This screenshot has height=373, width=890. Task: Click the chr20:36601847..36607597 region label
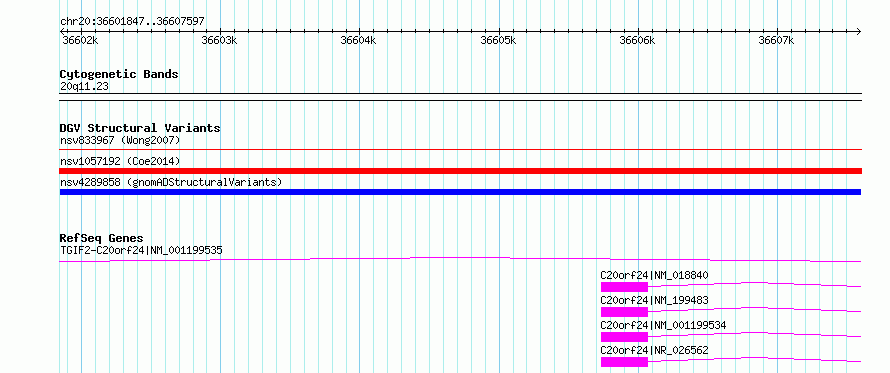tap(132, 22)
